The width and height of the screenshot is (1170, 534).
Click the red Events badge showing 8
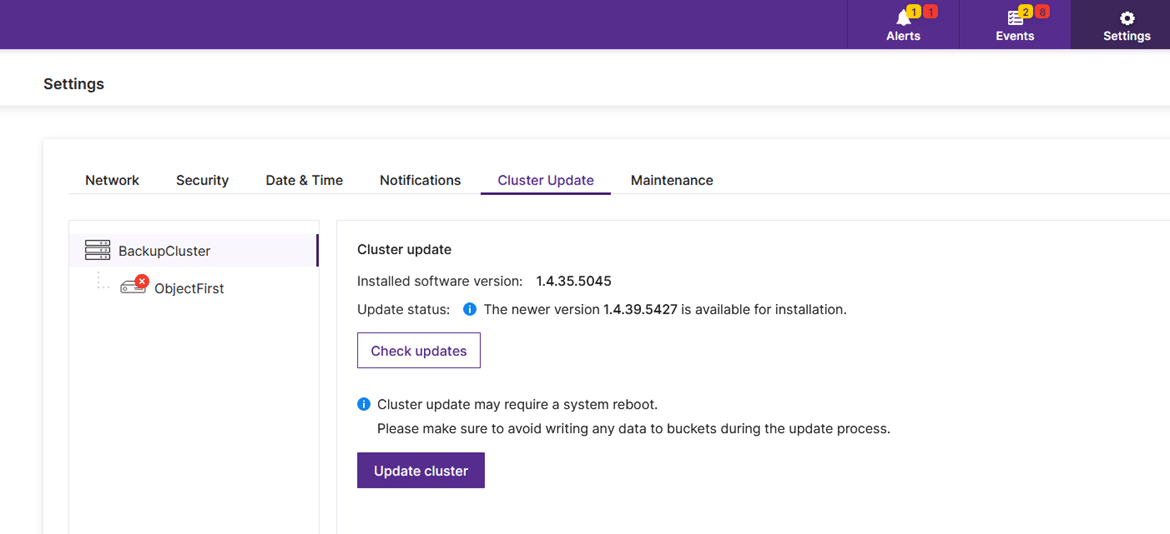1042,12
